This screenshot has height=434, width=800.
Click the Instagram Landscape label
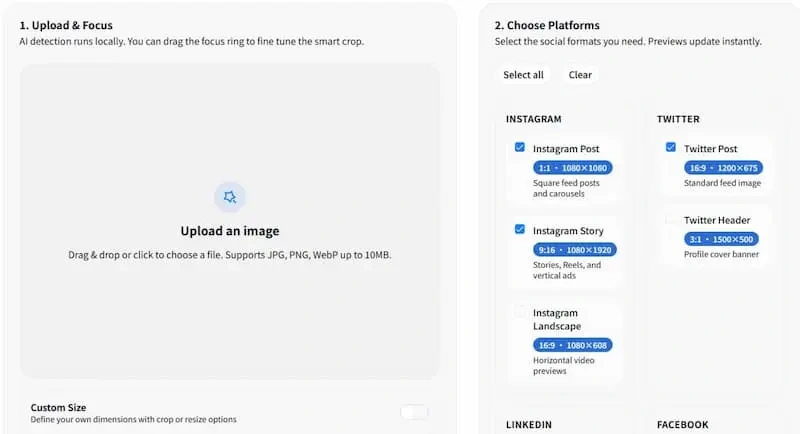tap(556, 319)
